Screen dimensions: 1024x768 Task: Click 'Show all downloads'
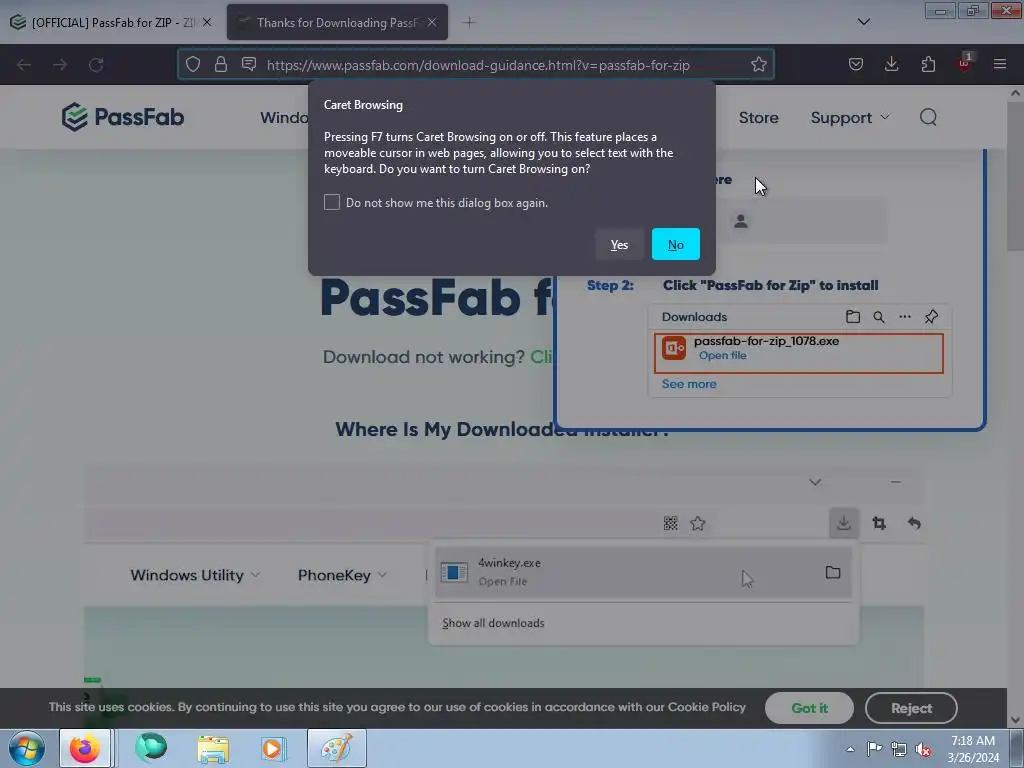pyautogui.click(x=493, y=623)
